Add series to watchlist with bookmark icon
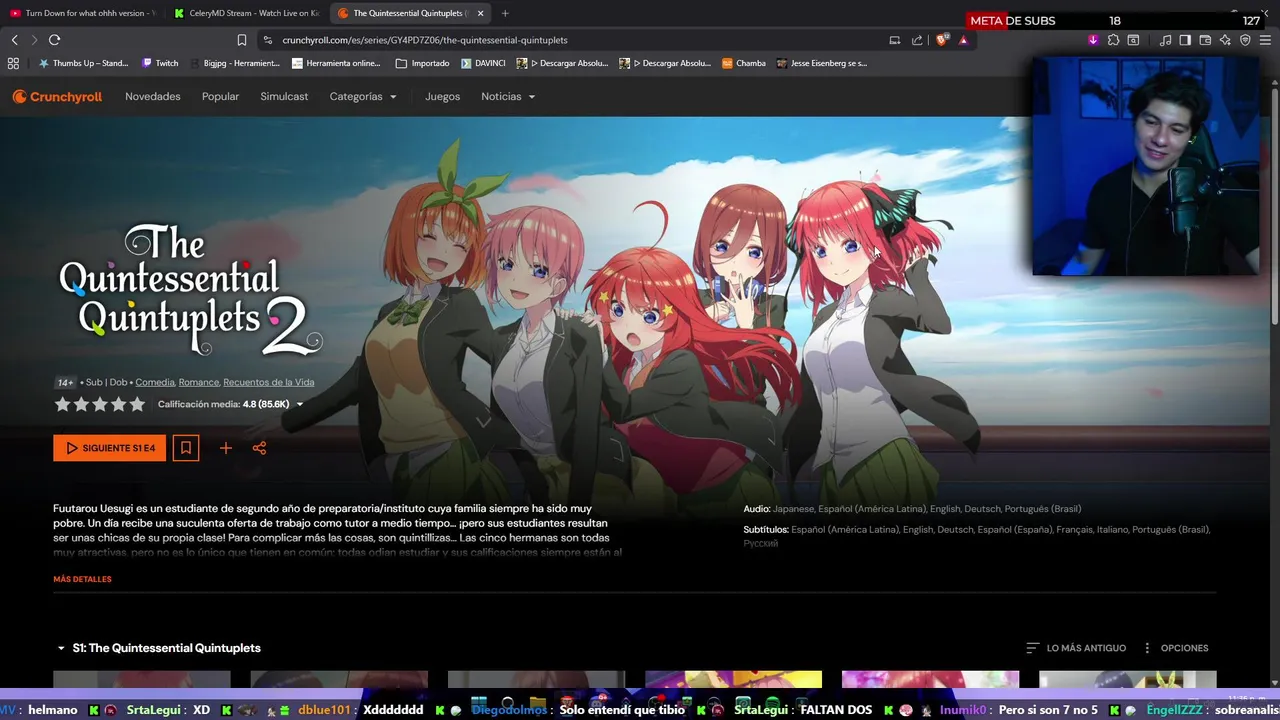Screen dimensions: 1280x720 tap(186, 448)
